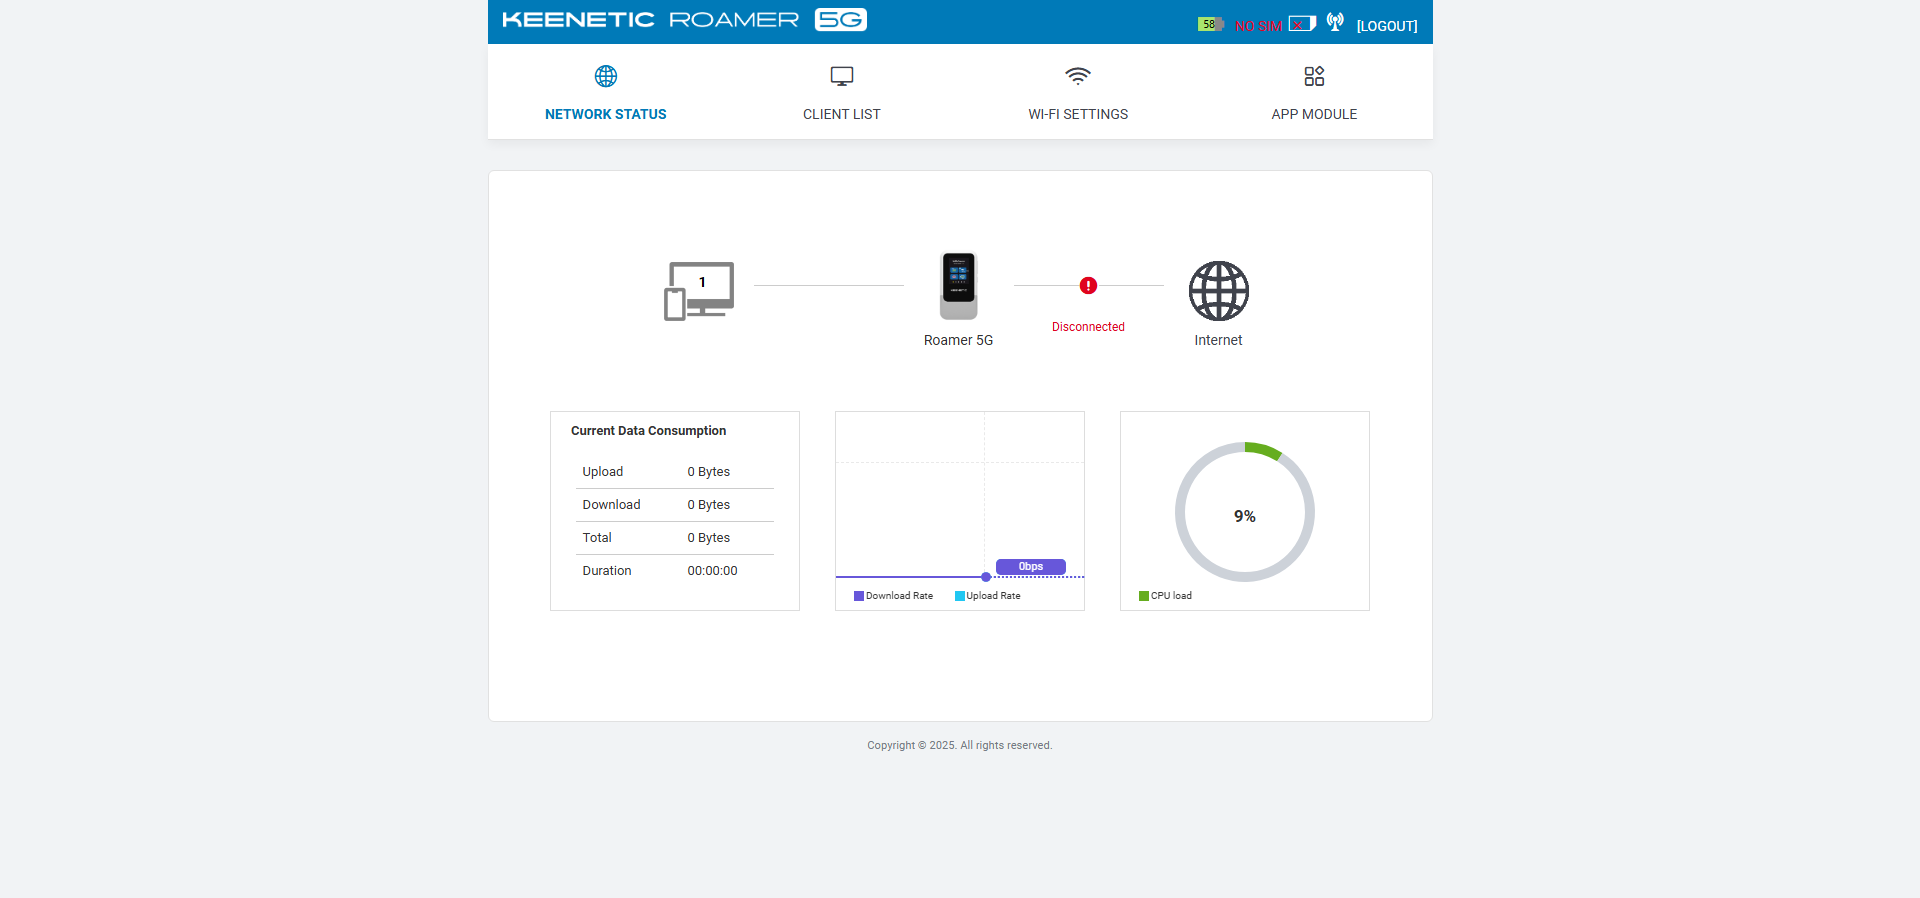
Task: Click the Roamer 5G router image
Action: click(x=958, y=286)
